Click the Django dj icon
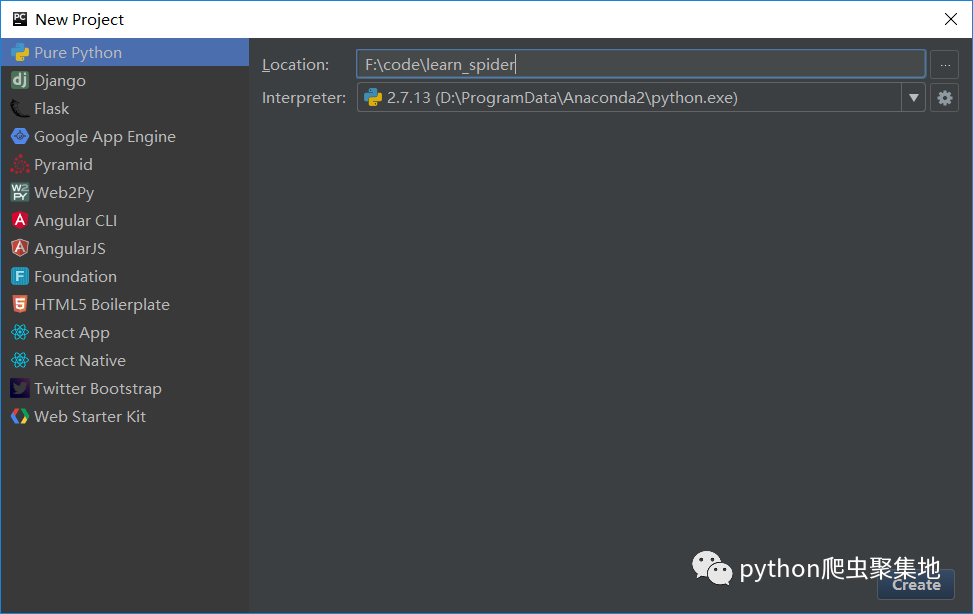The image size is (973, 614). (20, 80)
